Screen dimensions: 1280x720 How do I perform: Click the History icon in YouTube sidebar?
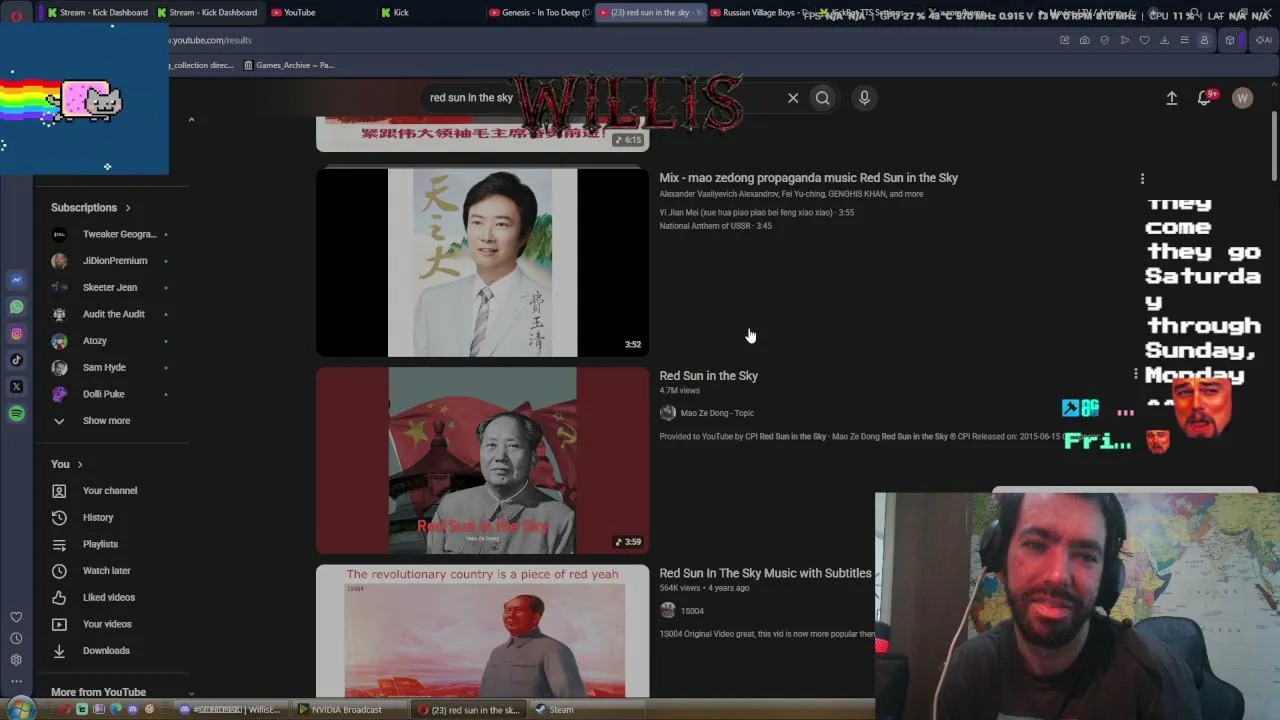point(59,517)
